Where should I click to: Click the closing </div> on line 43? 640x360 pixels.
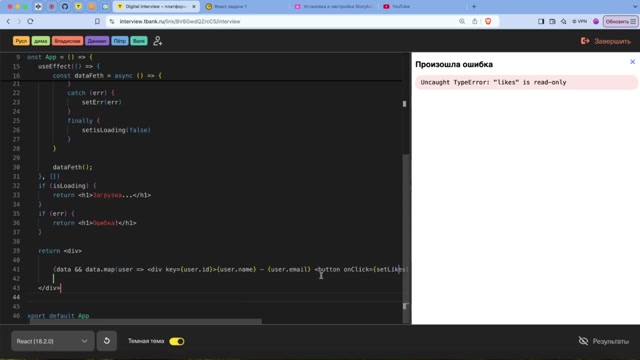click(x=49, y=288)
